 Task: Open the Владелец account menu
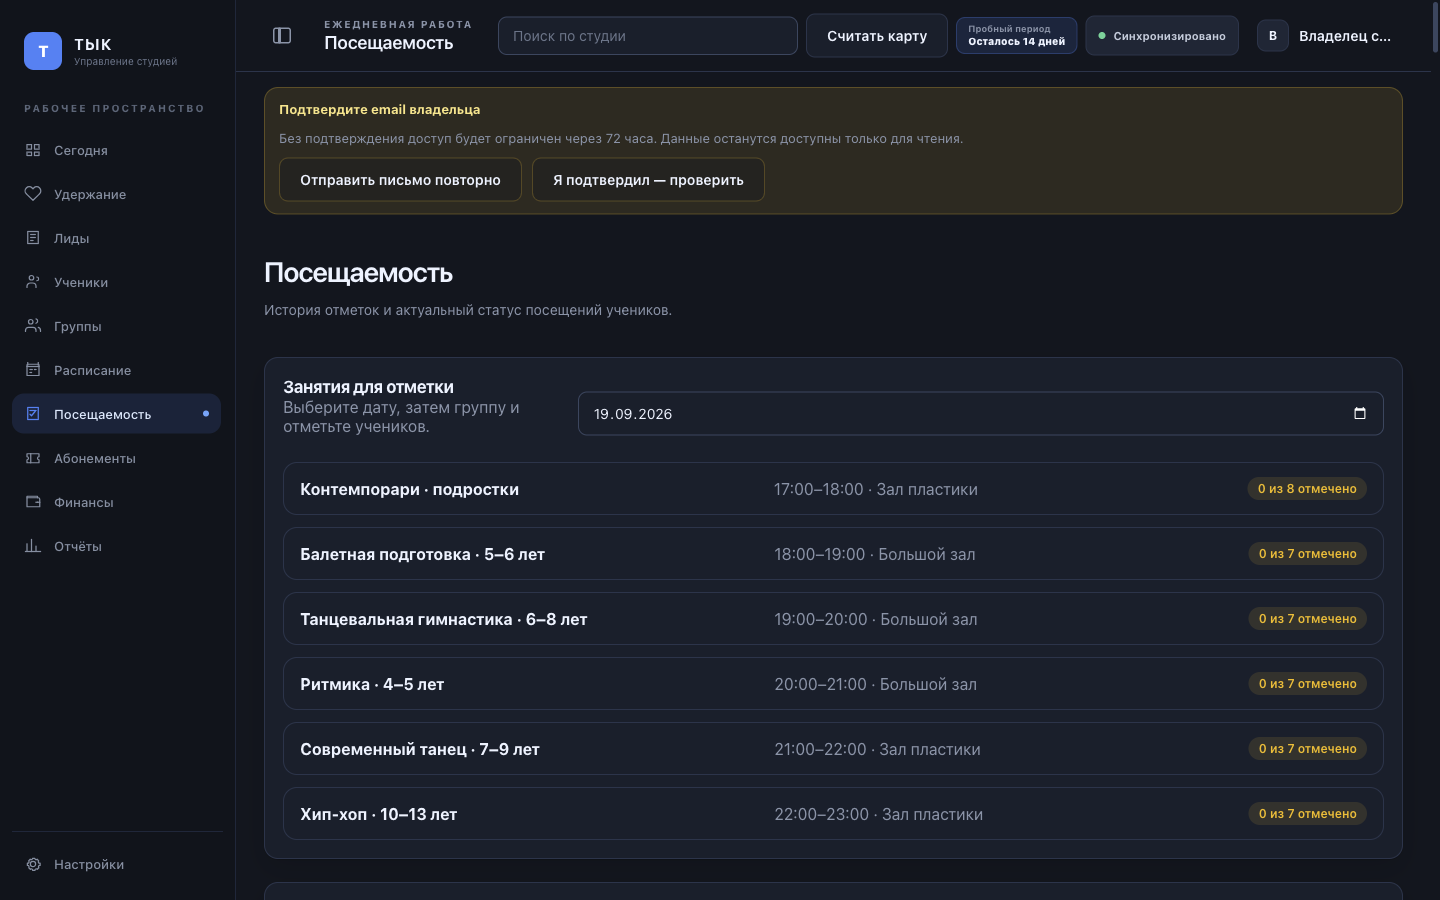pos(1324,36)
